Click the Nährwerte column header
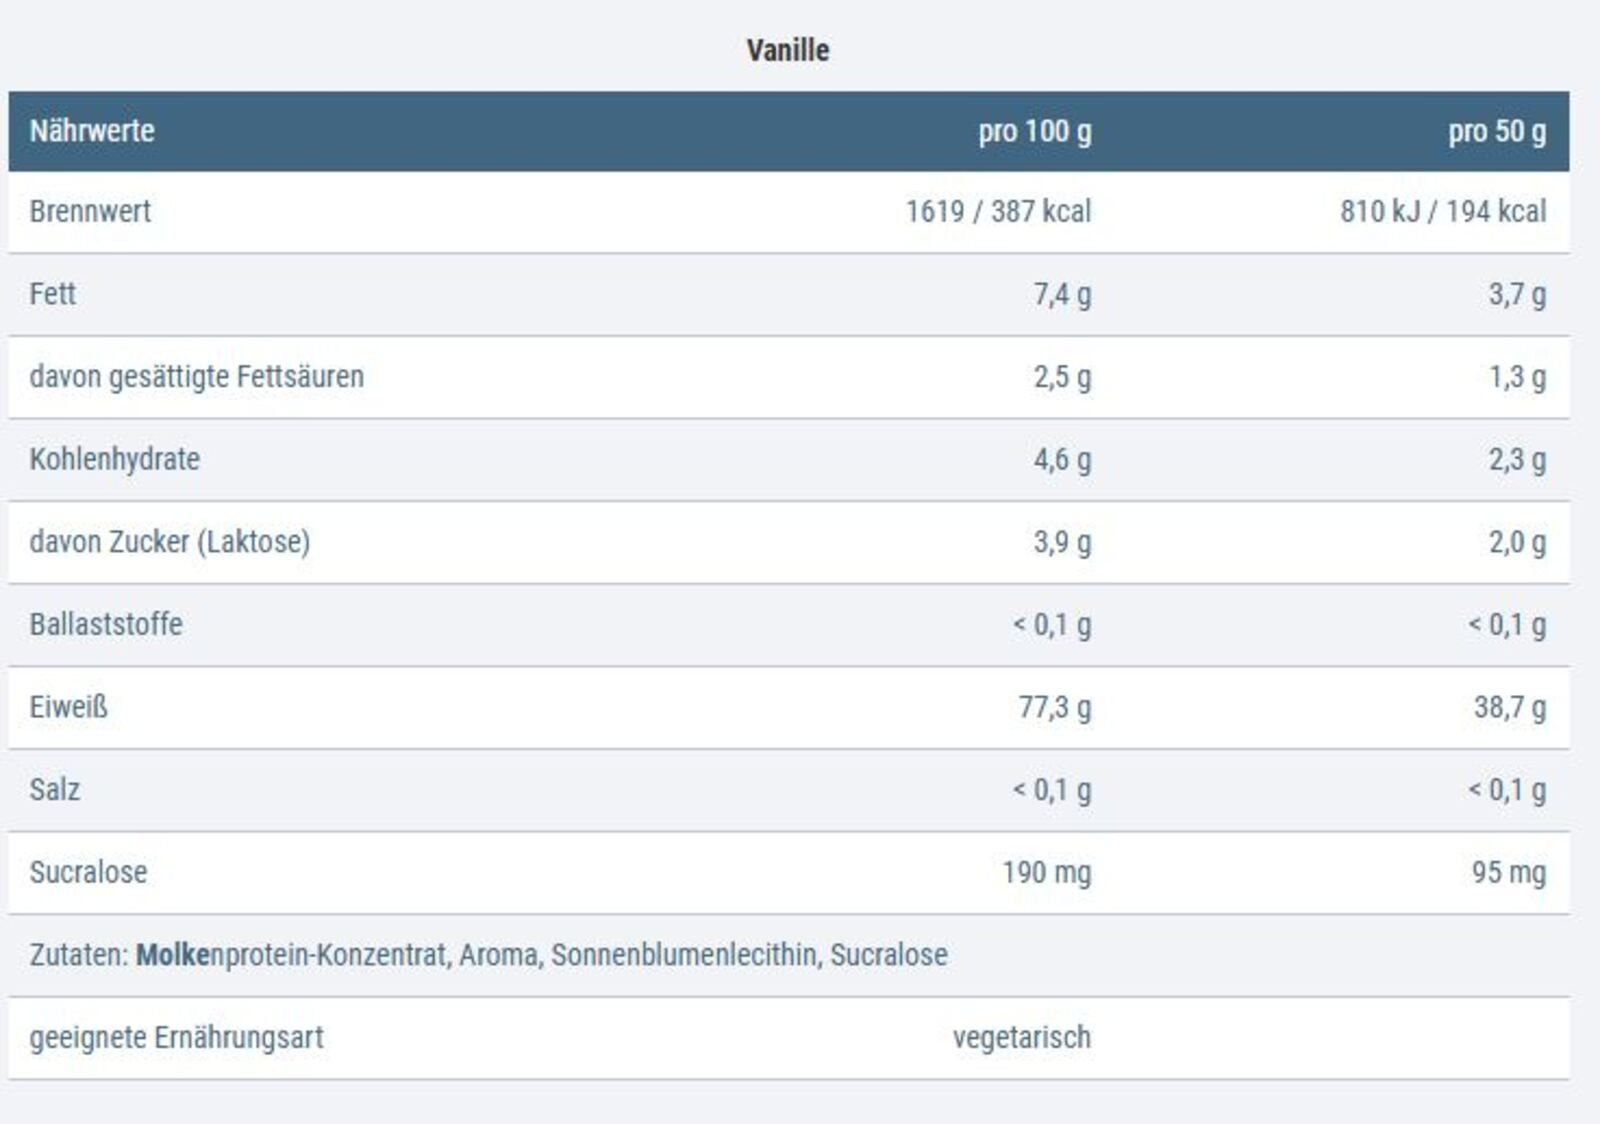This screenshot has width=1600, height=1124. [x=92, y=131]
